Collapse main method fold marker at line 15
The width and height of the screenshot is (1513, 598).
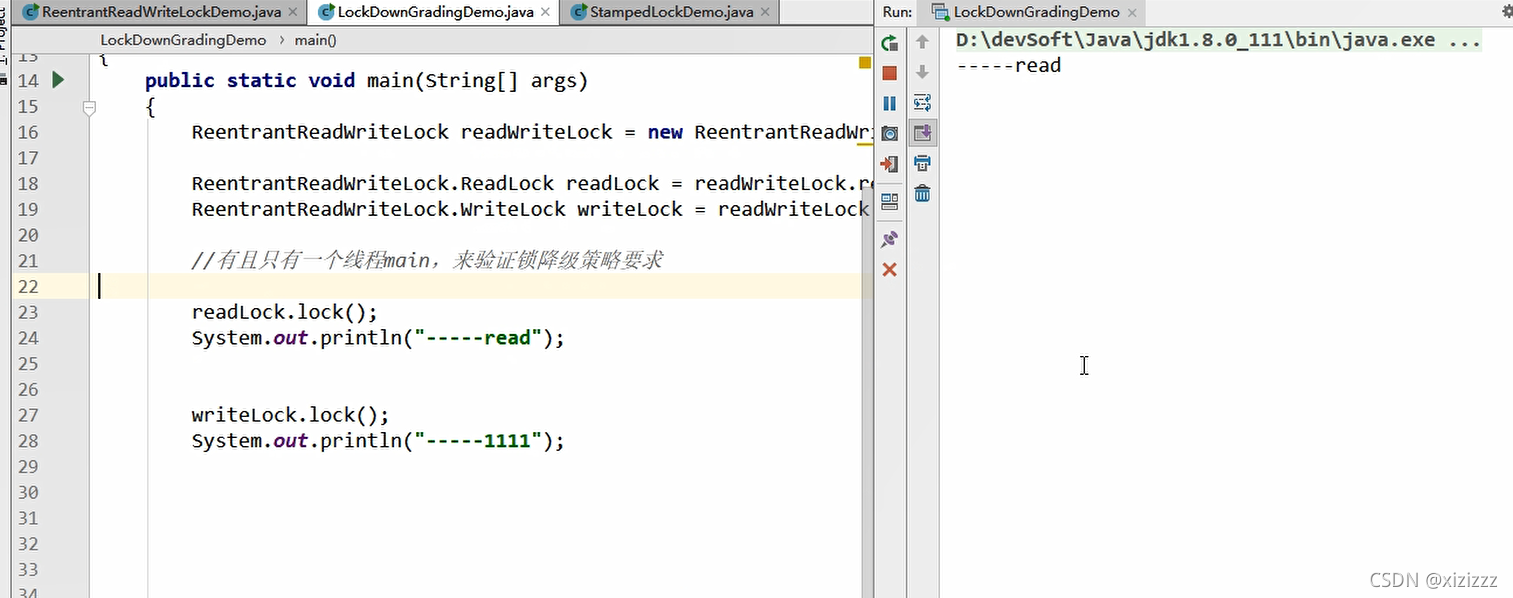pos(89,107)
